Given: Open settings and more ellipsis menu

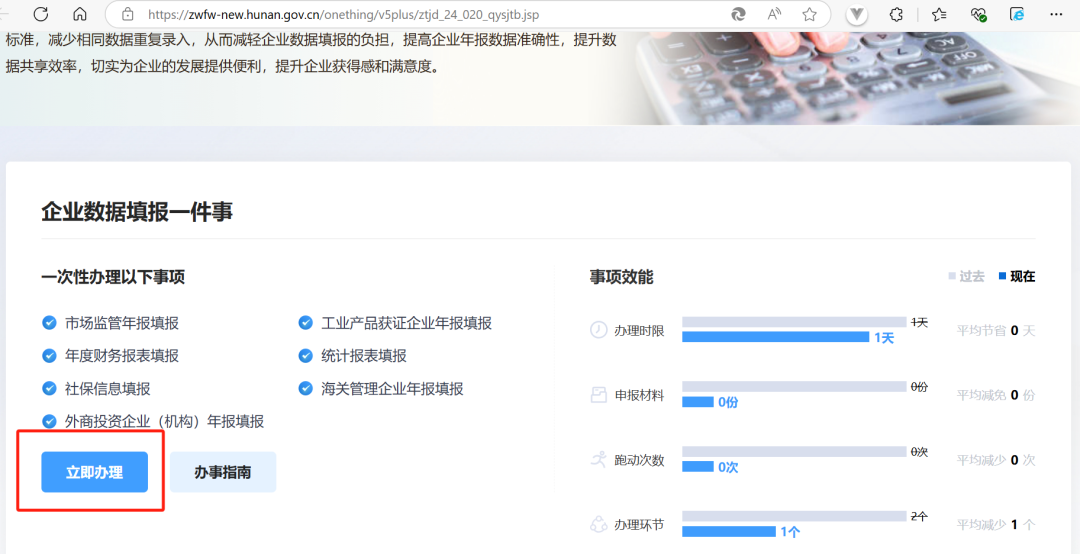Looking at the screenshot, I should (1056, 14).
